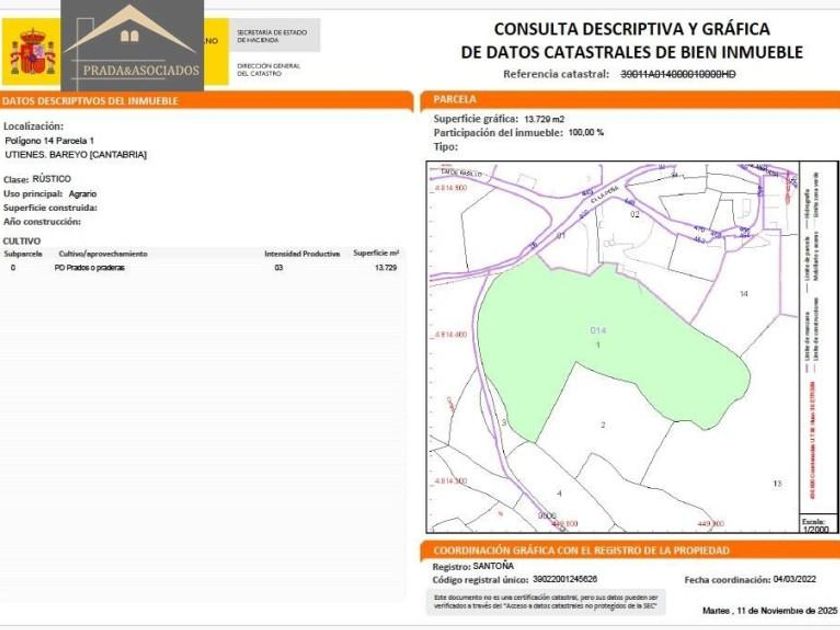
Task: Click the Secretaría de Estado de Hacienda label
Action: [272, 37]
